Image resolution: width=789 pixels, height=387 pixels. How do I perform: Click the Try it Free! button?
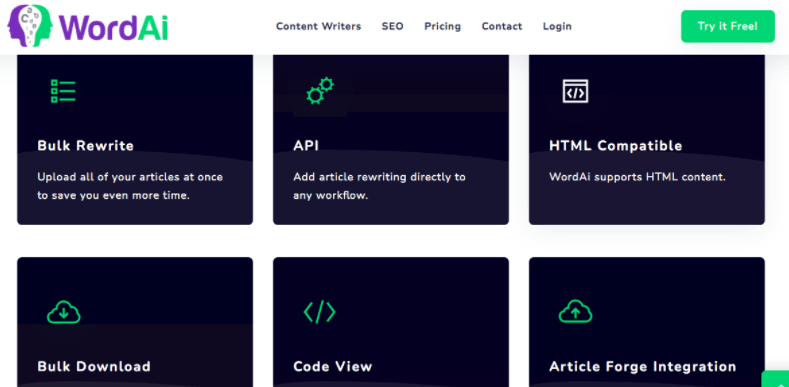click(728, 26)
